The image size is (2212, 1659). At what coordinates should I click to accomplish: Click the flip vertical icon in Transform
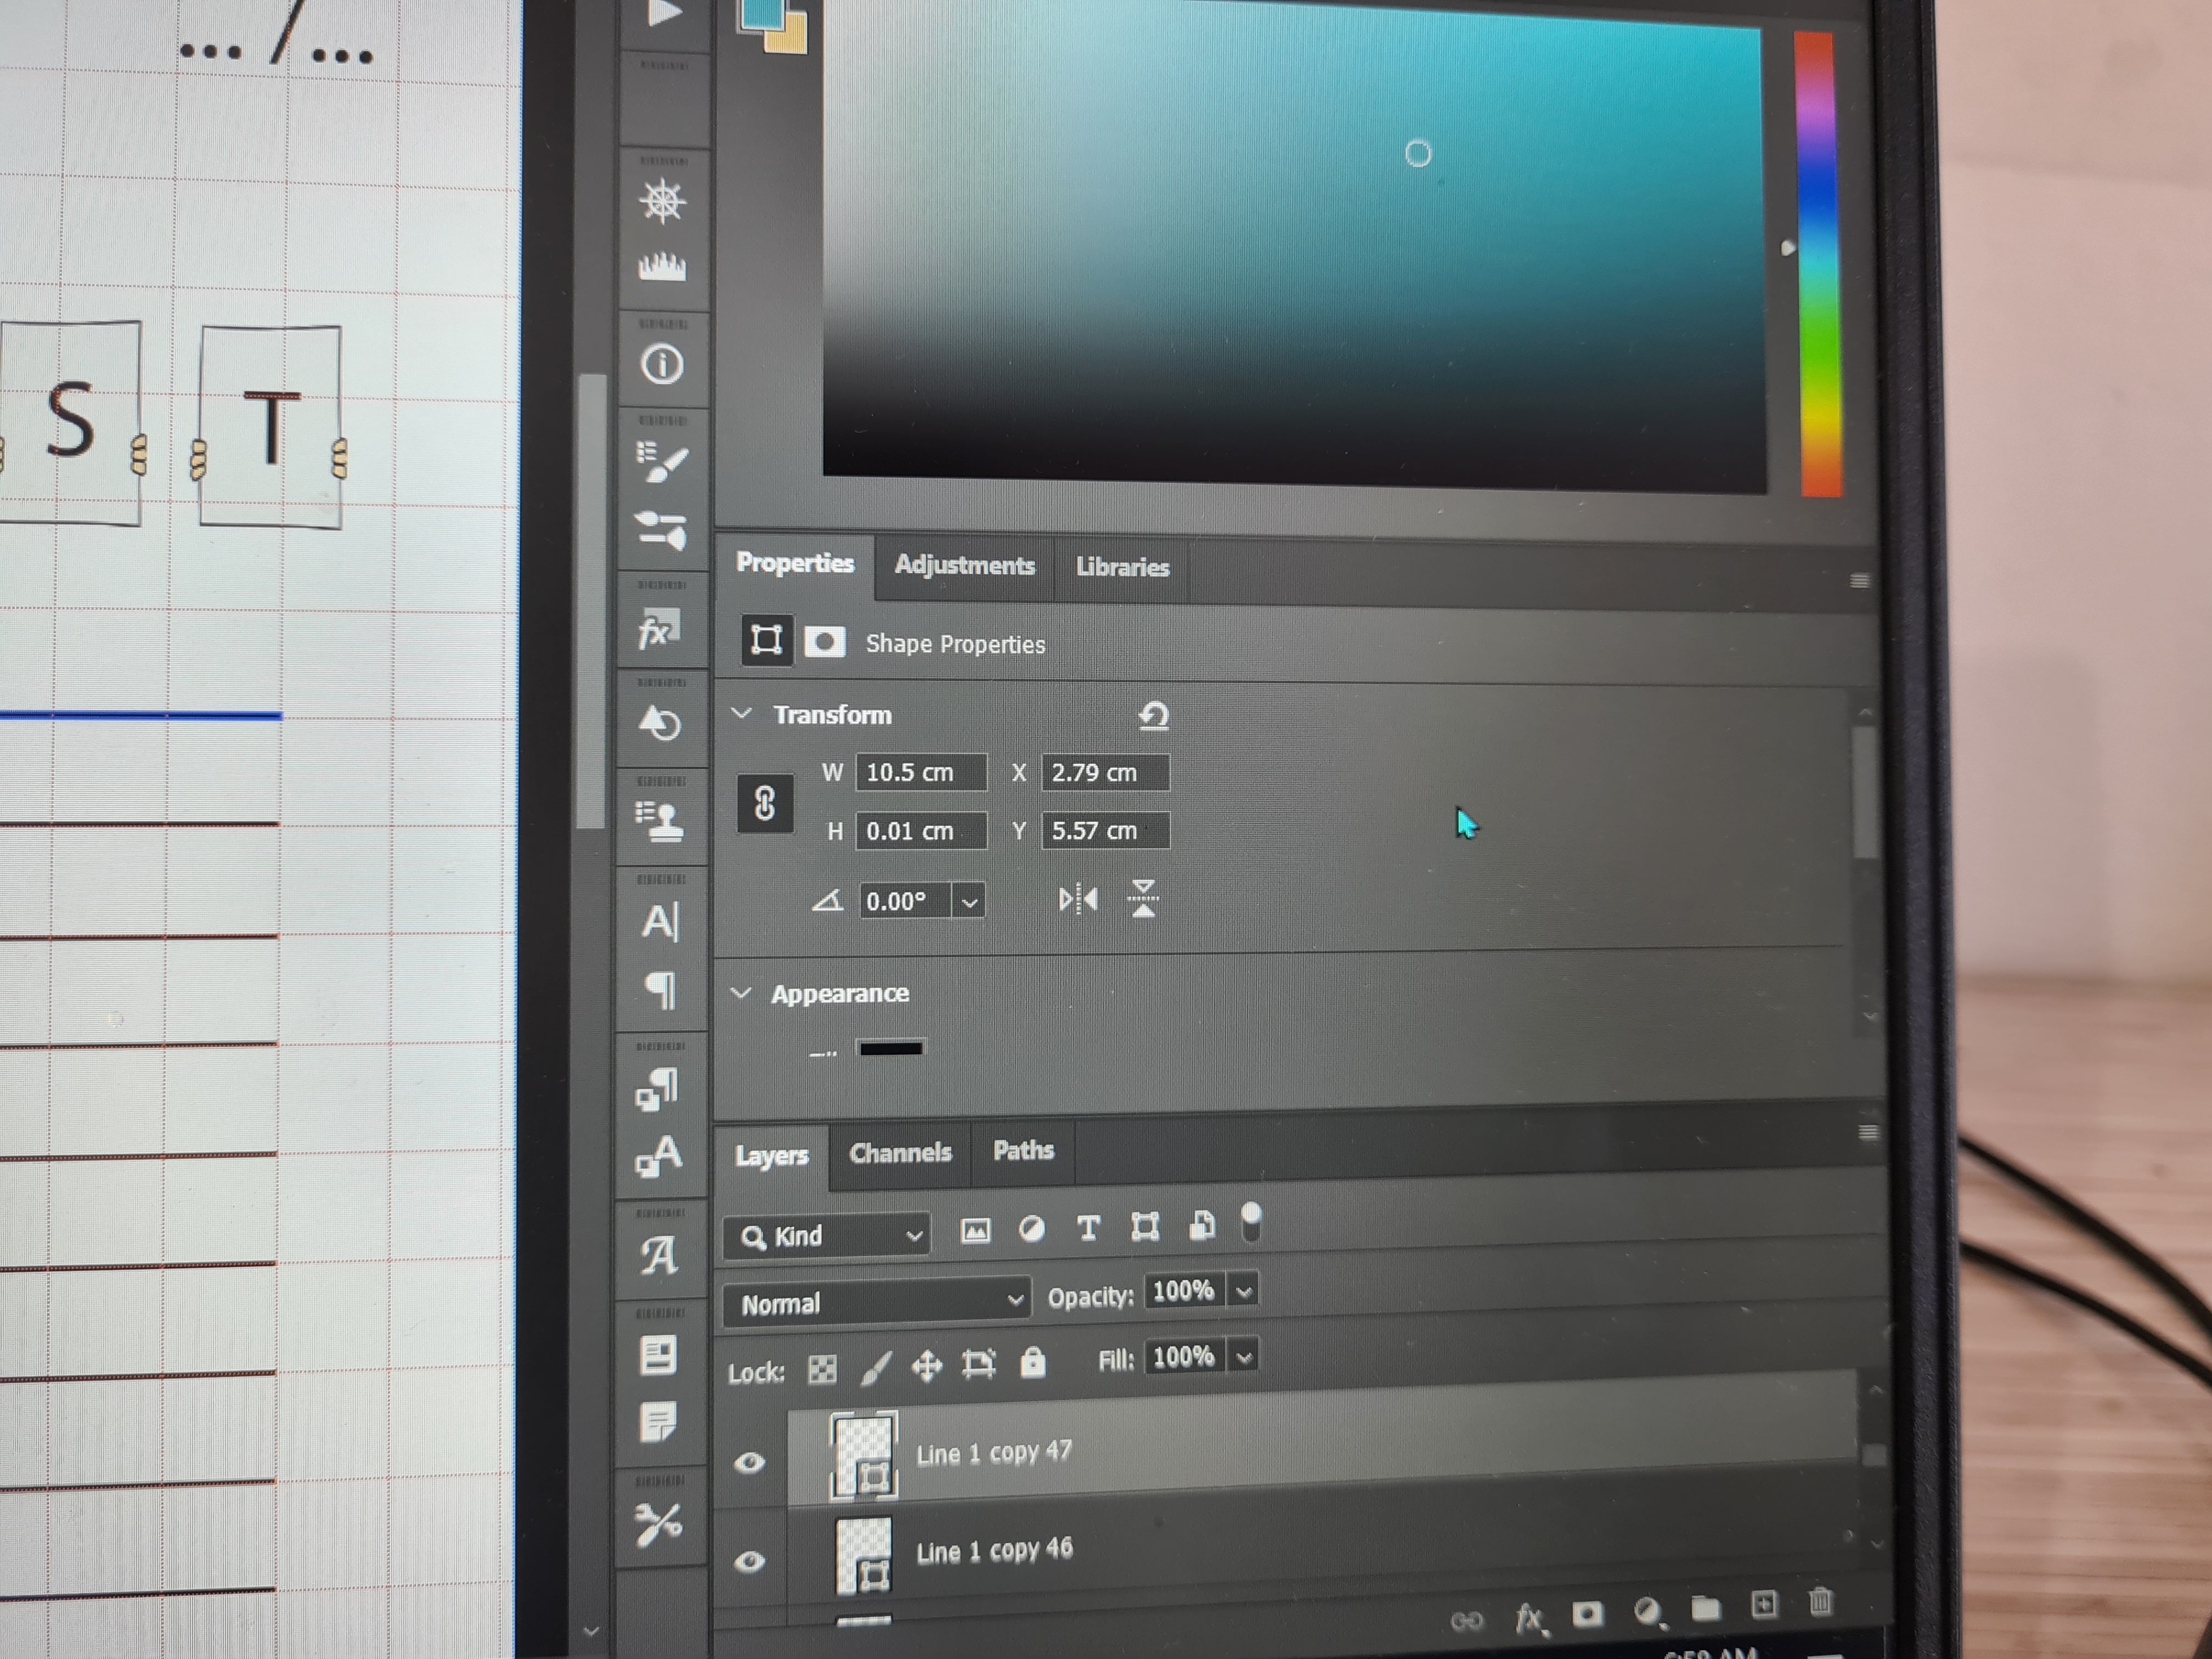click(1143, 898)
